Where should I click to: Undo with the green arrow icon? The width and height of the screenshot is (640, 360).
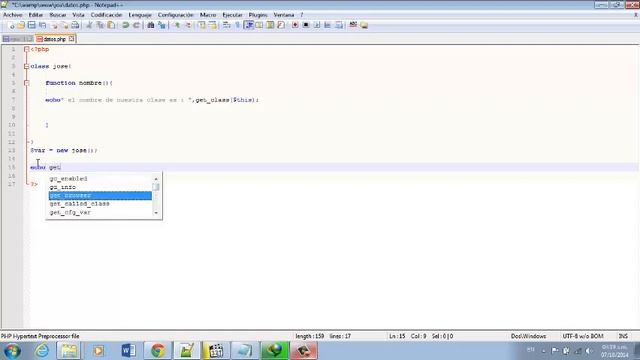click(125, 25)
